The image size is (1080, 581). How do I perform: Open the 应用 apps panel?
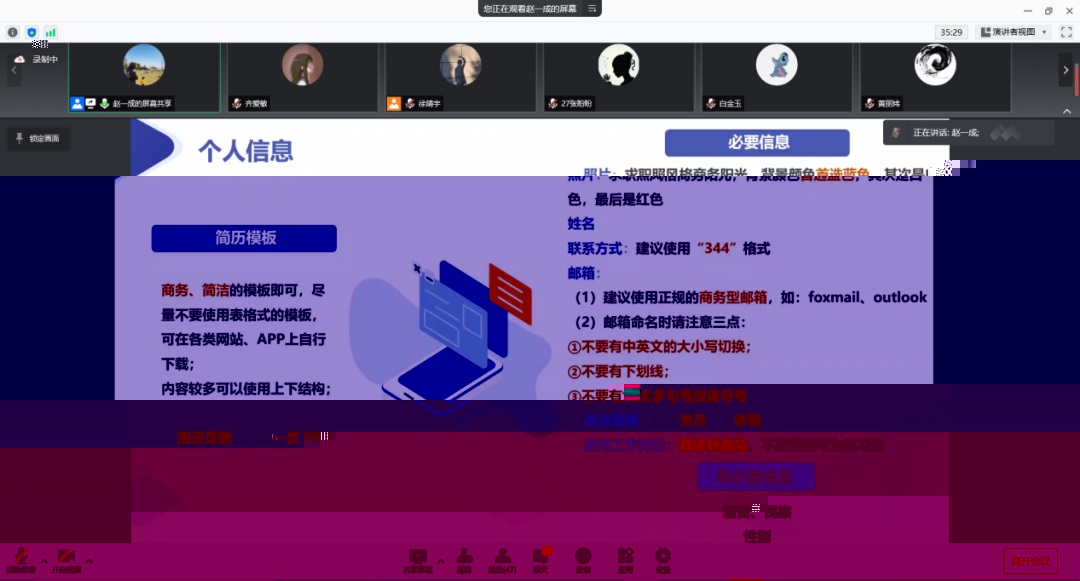625,560
